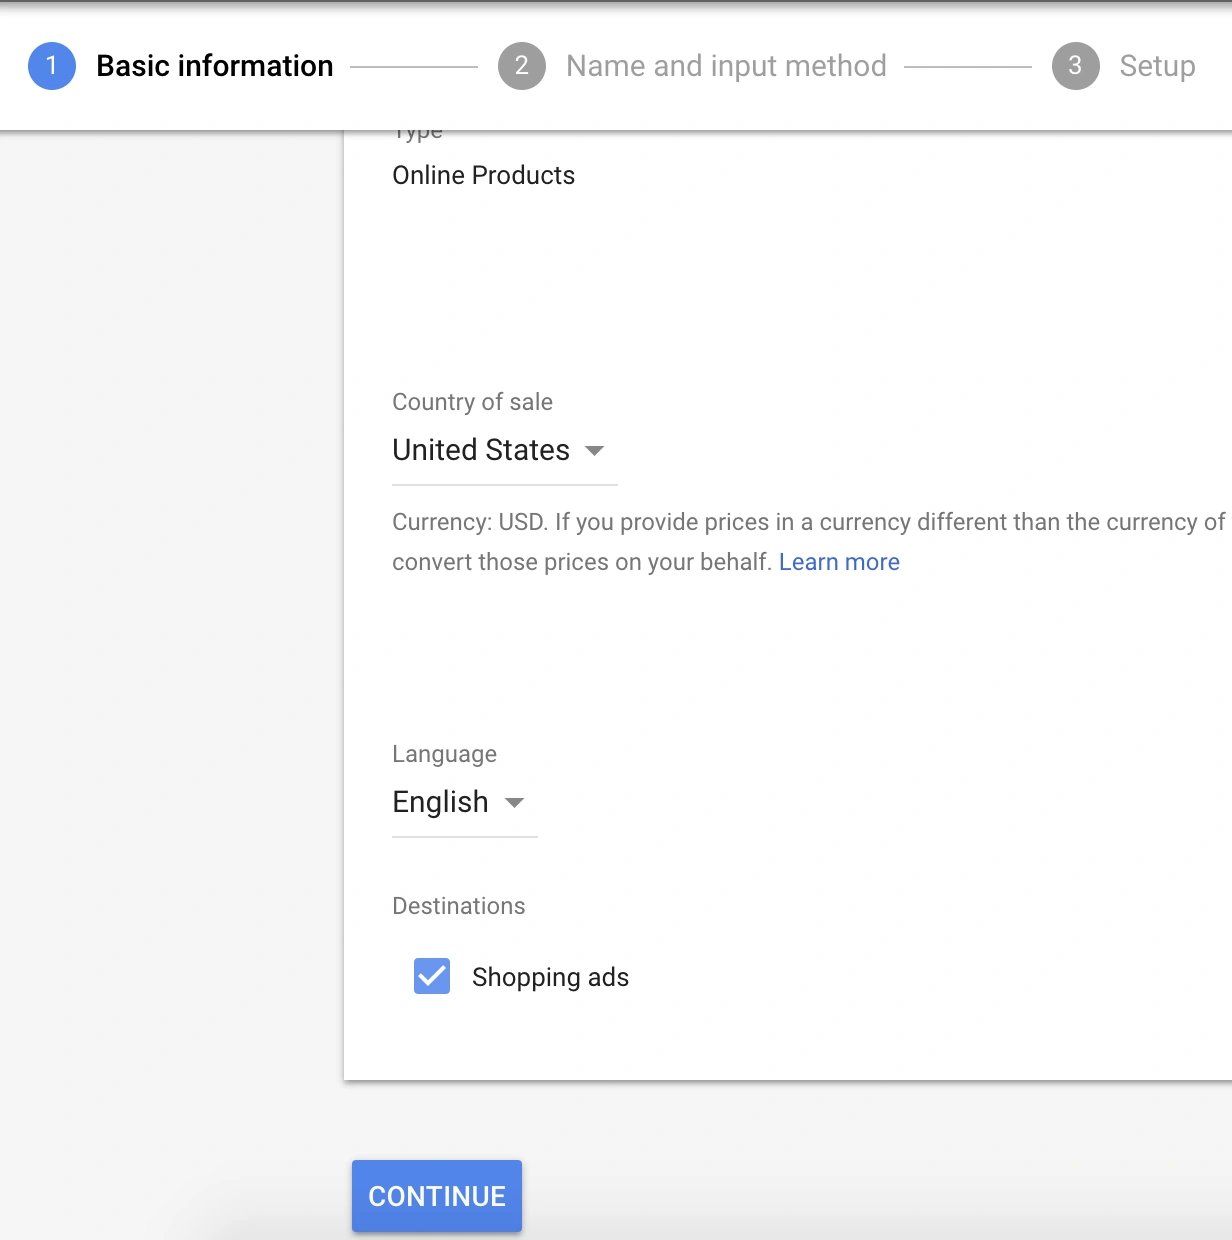Screen dimensions: 1232x1240
Task: Open the Learn more link
Action: coord(839,562)
